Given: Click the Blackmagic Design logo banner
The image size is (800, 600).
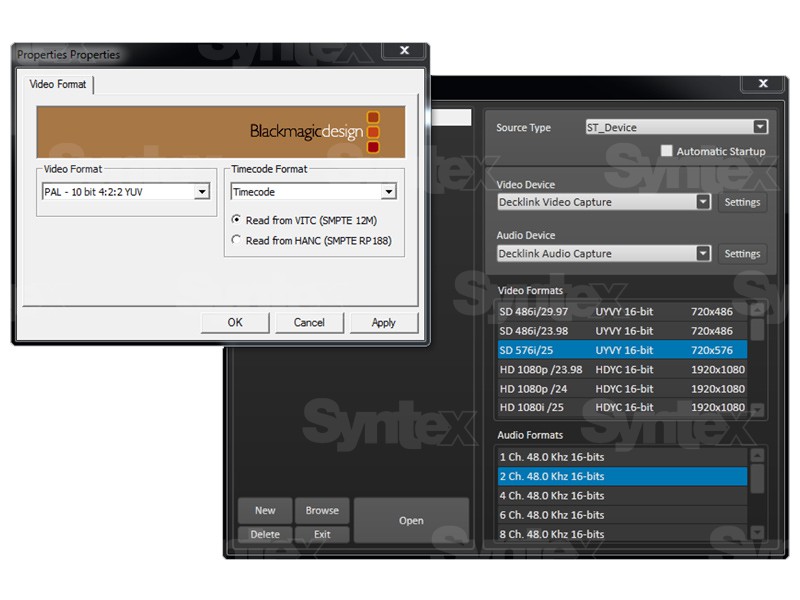Looking at the screenshot, I should [220, 131].
